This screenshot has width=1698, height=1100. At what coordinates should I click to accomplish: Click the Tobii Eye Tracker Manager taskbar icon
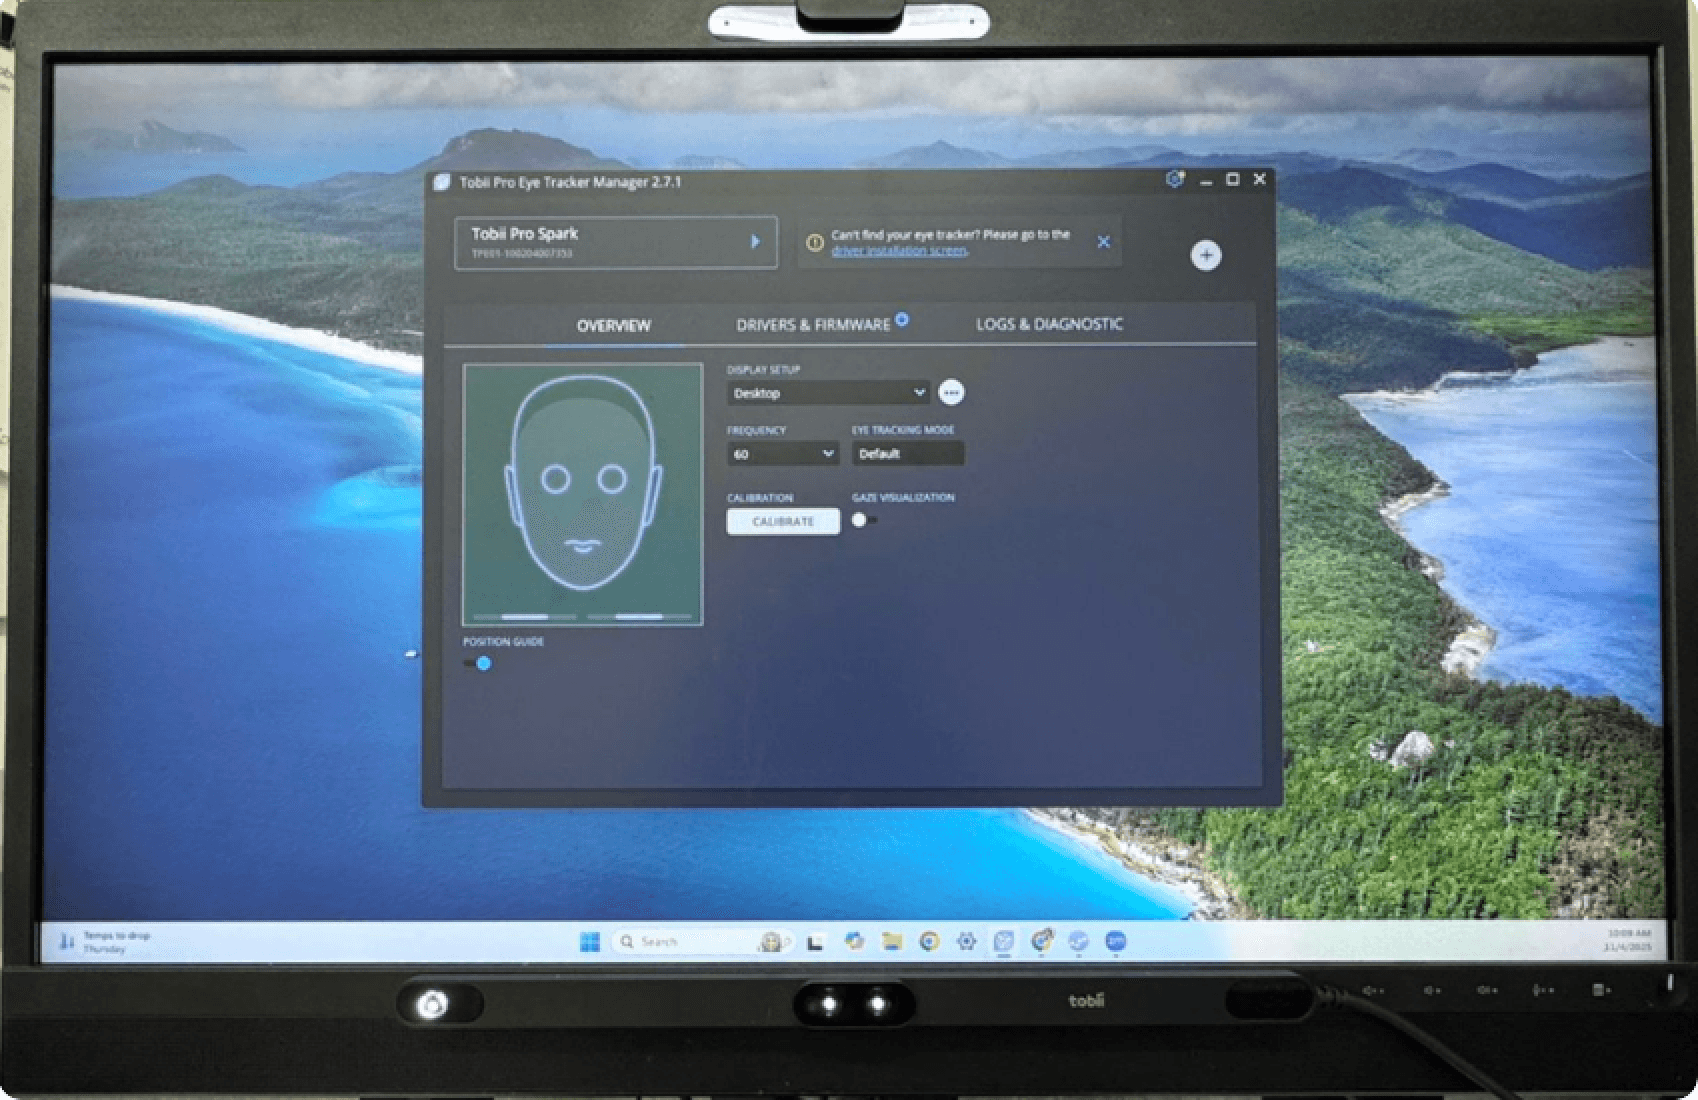(x=1004, y=941)
